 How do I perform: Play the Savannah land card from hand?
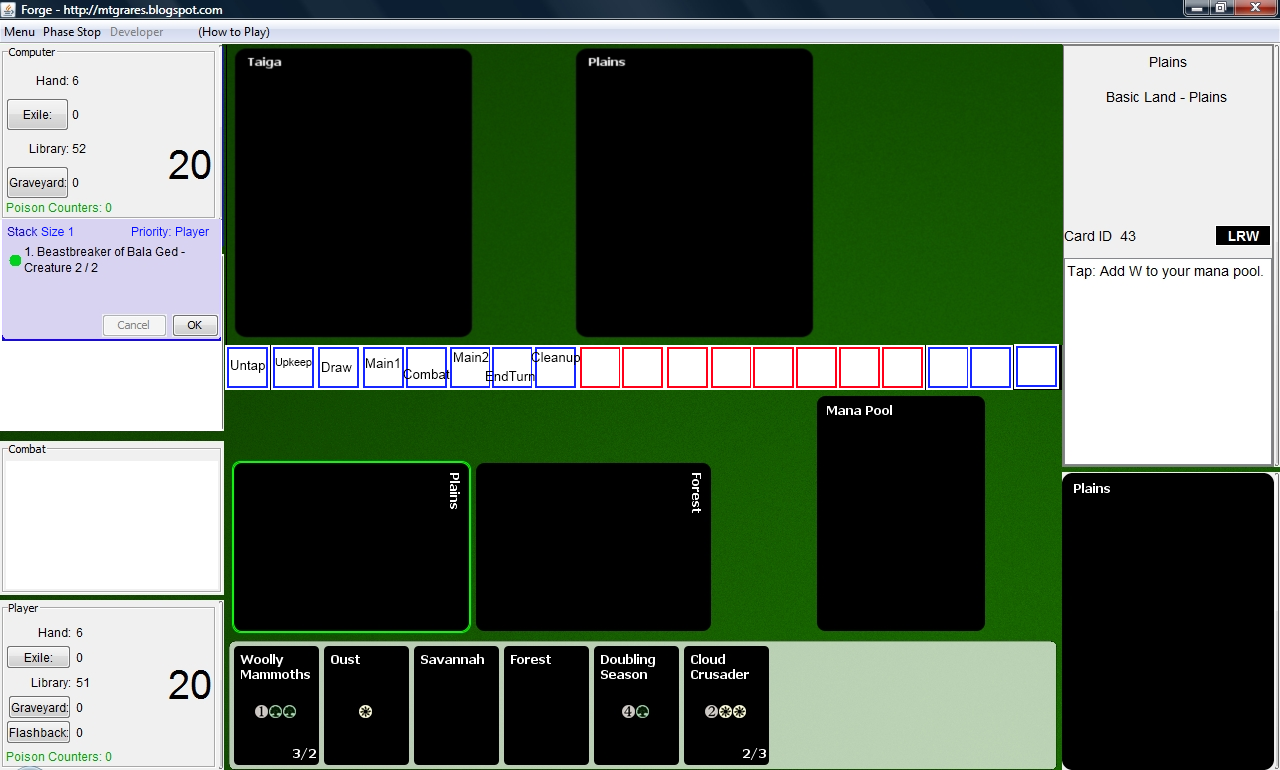pos(456,705)
